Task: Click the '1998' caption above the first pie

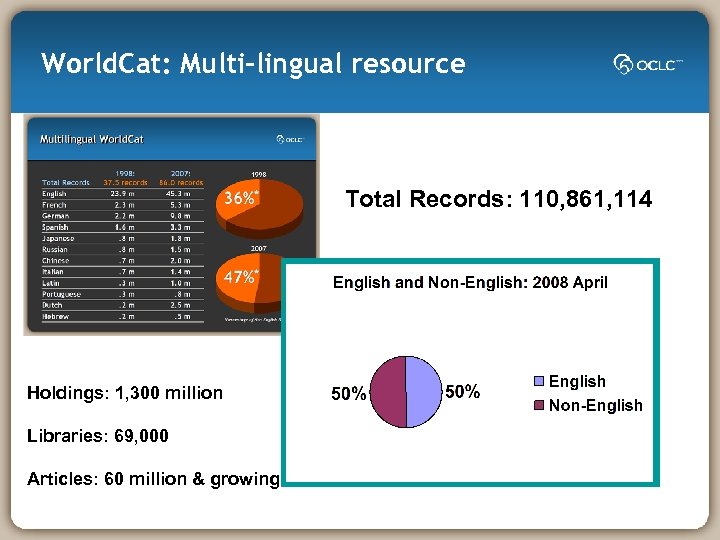Action: tap(259, 174)
